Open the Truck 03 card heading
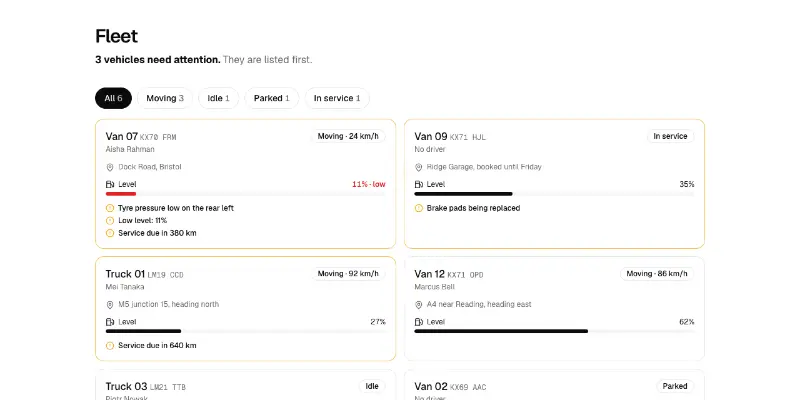800x400 pixels. click(127, 386)
